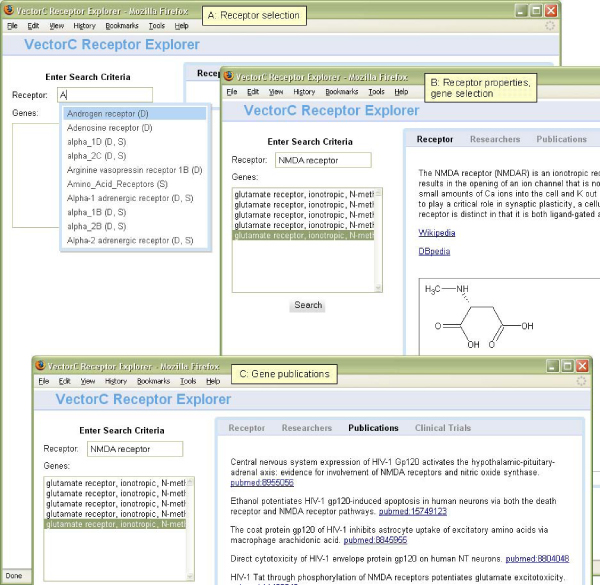Choose alpha_2B (D, S) suggestion
Screen dimensions: 600x585
pyautogui.click(x=135, y=227)
